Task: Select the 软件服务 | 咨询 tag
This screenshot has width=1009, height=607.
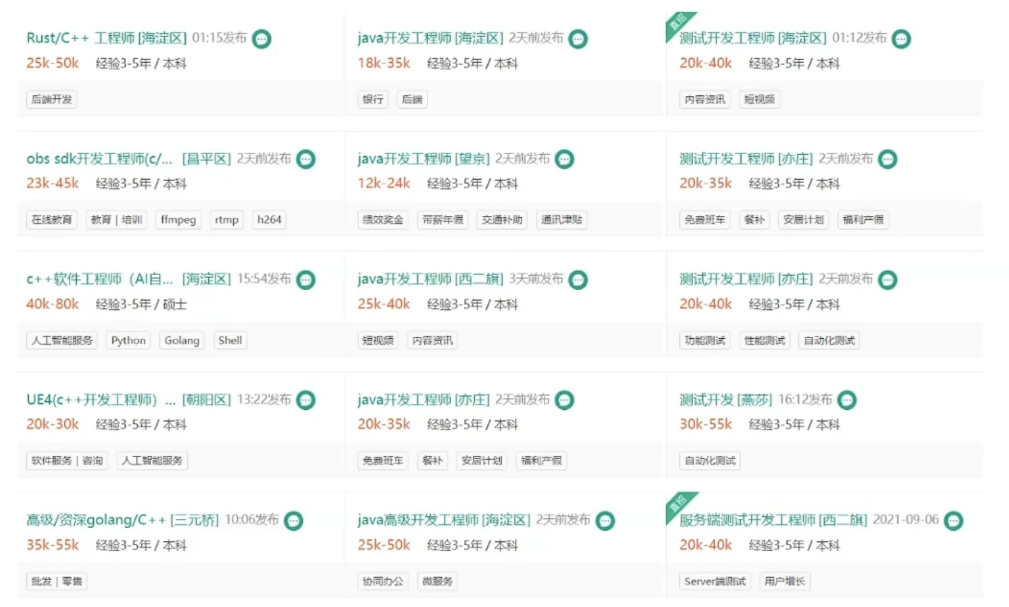Action: pos(67,460)
